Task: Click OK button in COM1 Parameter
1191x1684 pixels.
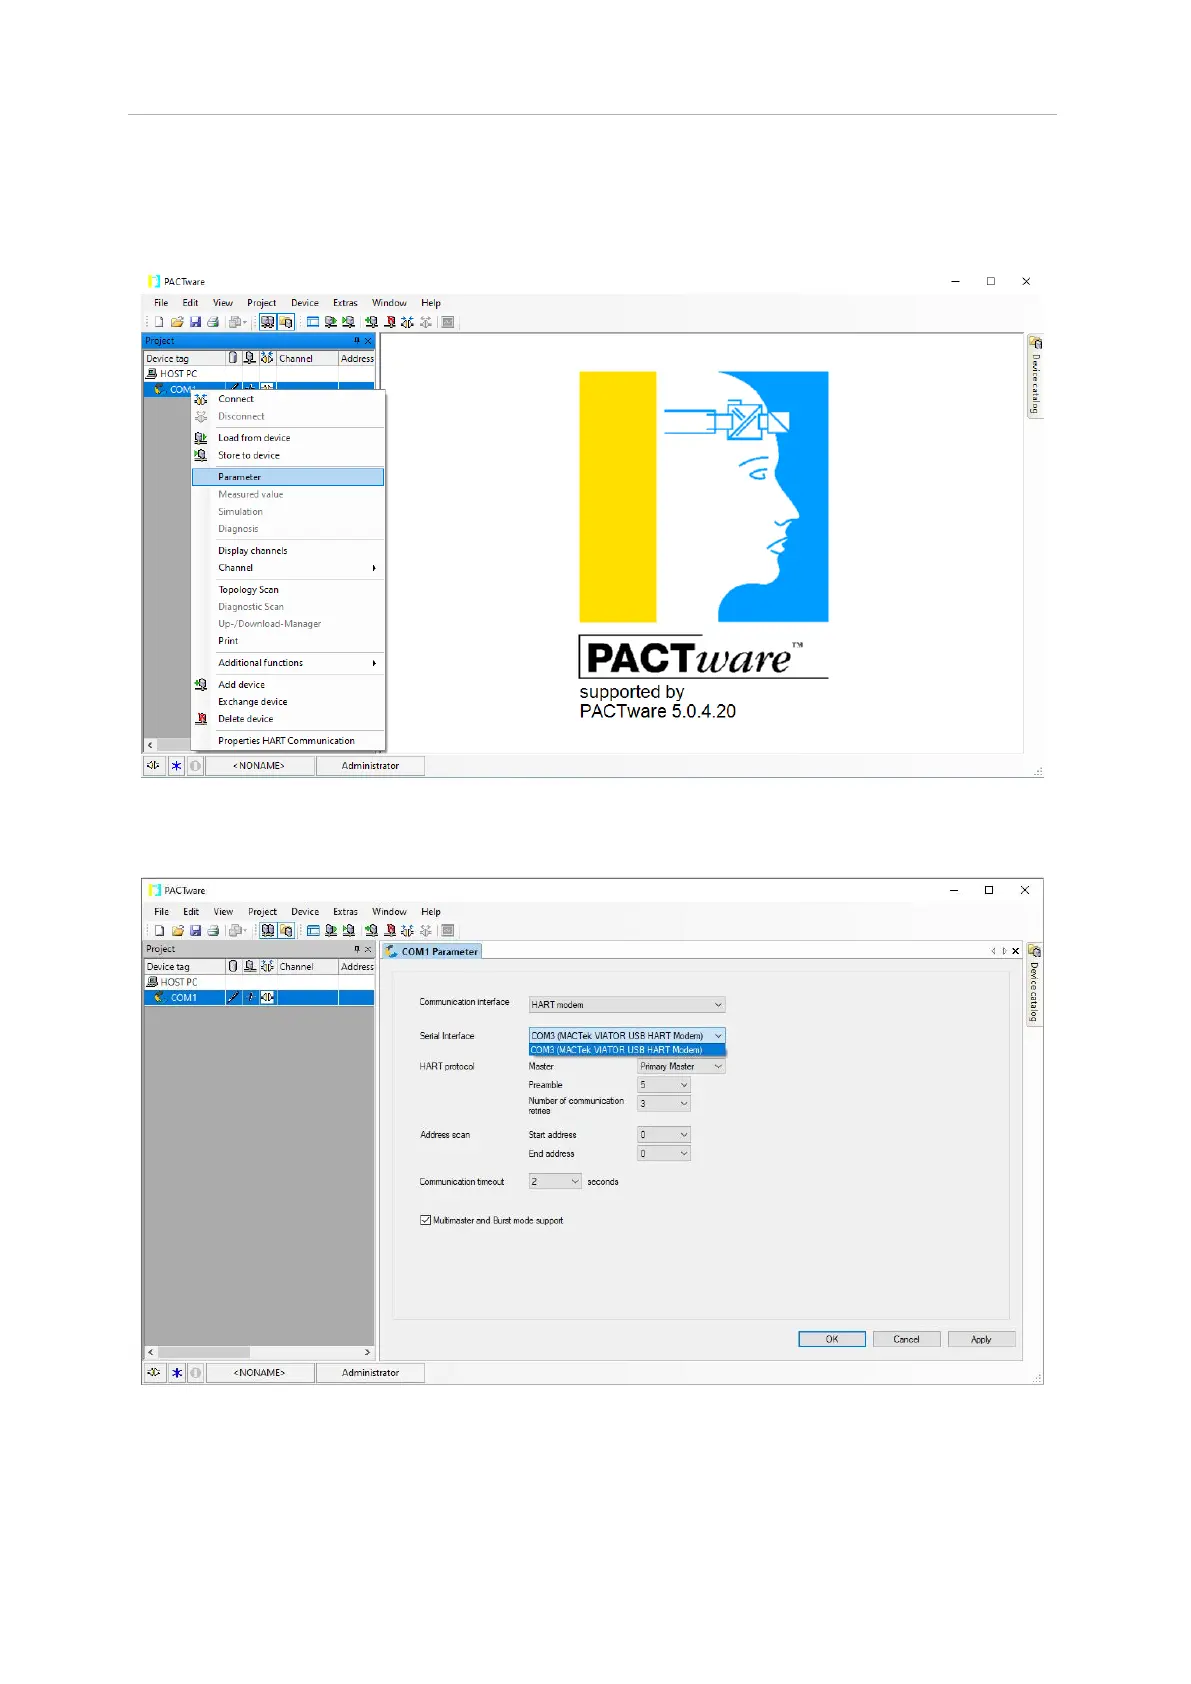Action: click(832, 1339)
